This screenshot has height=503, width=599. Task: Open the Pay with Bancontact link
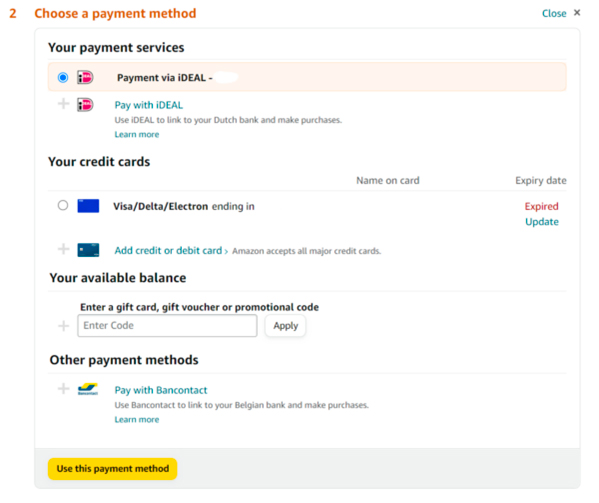point(161,390)
